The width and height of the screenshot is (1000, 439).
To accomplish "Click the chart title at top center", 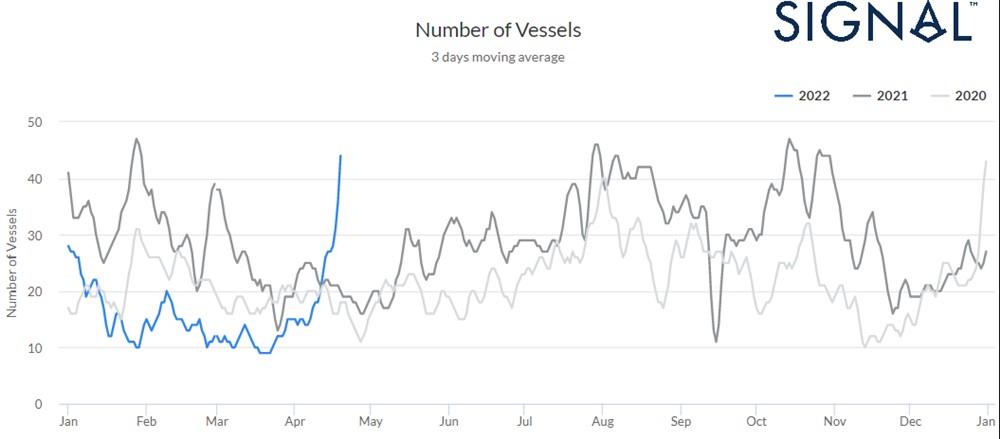I will [497, 30].
